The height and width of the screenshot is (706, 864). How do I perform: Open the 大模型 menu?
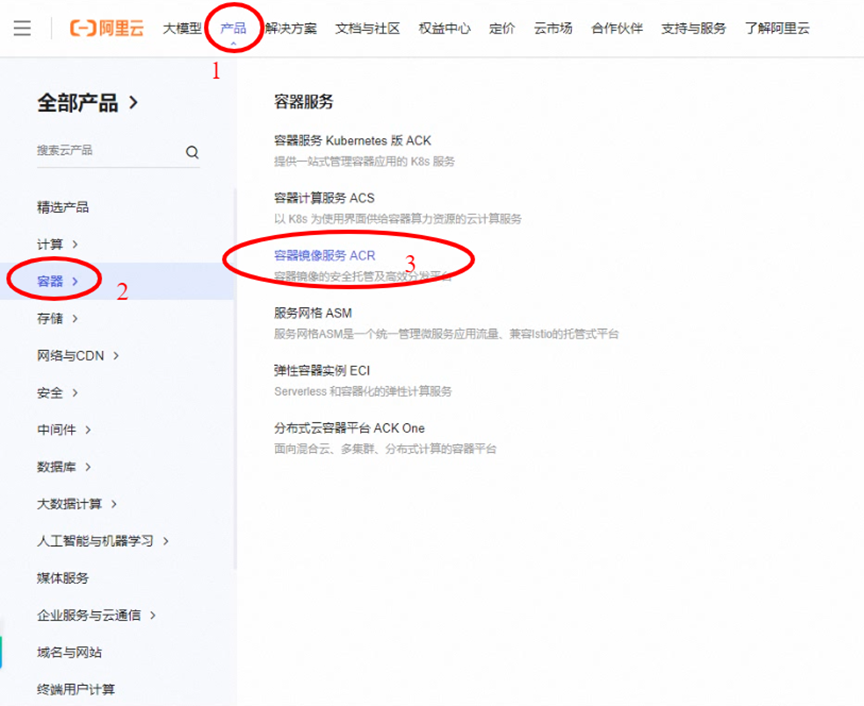(182, 28)
